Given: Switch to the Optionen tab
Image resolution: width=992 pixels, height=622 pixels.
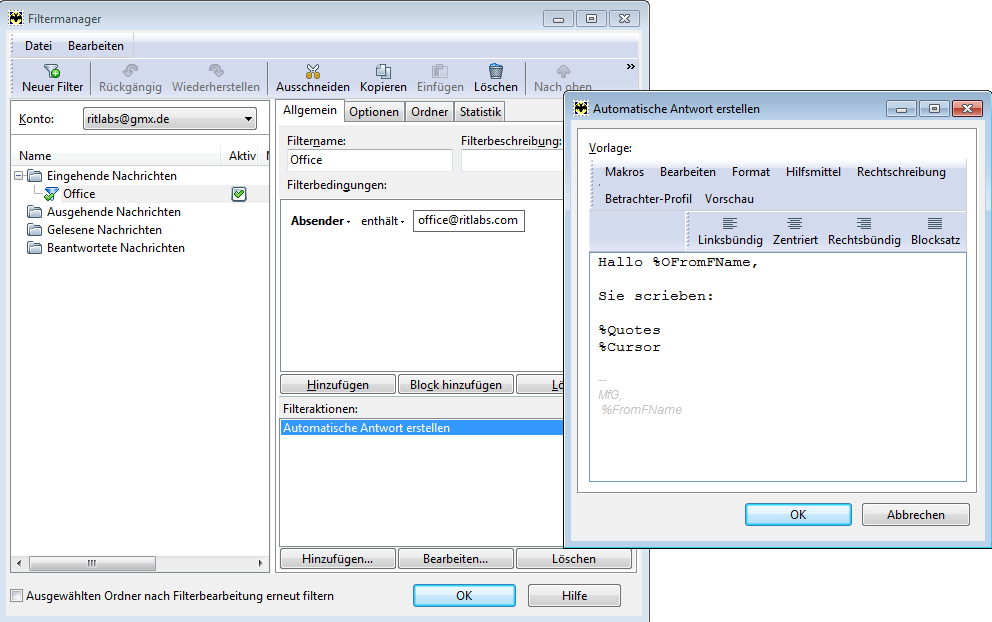Looking at the screenshot, I should coord(374,112).
